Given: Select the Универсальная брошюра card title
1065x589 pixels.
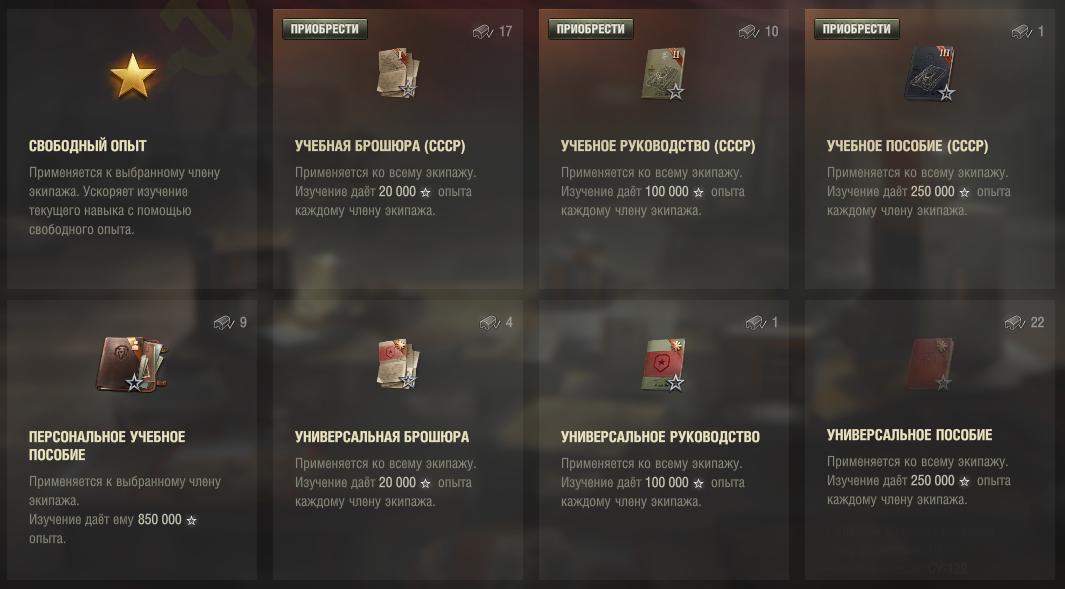Looking at the screenshot, I should (x=382, y=437).
